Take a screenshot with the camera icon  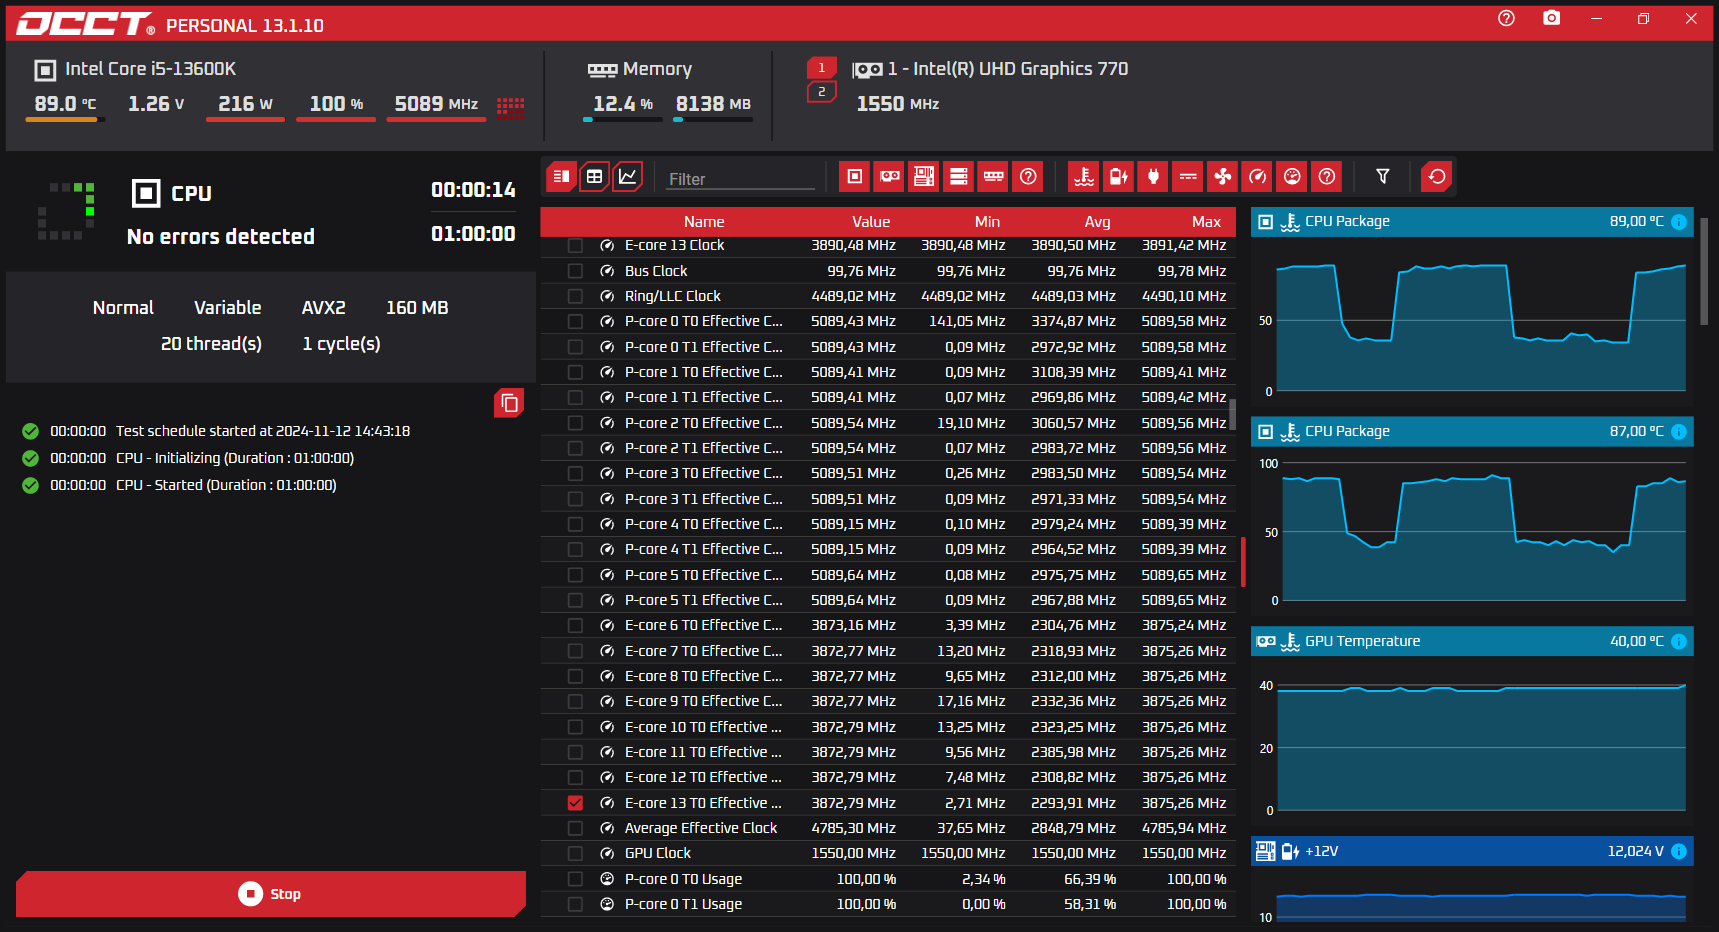1552,19
